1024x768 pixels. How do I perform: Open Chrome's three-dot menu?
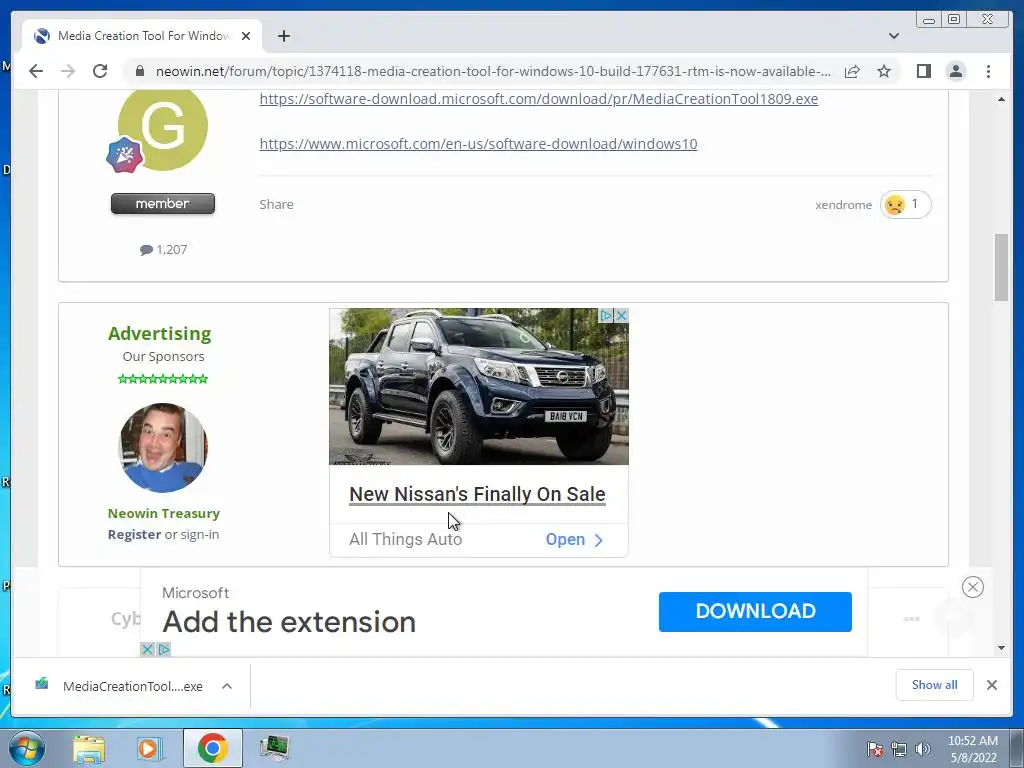pos(988,71)
